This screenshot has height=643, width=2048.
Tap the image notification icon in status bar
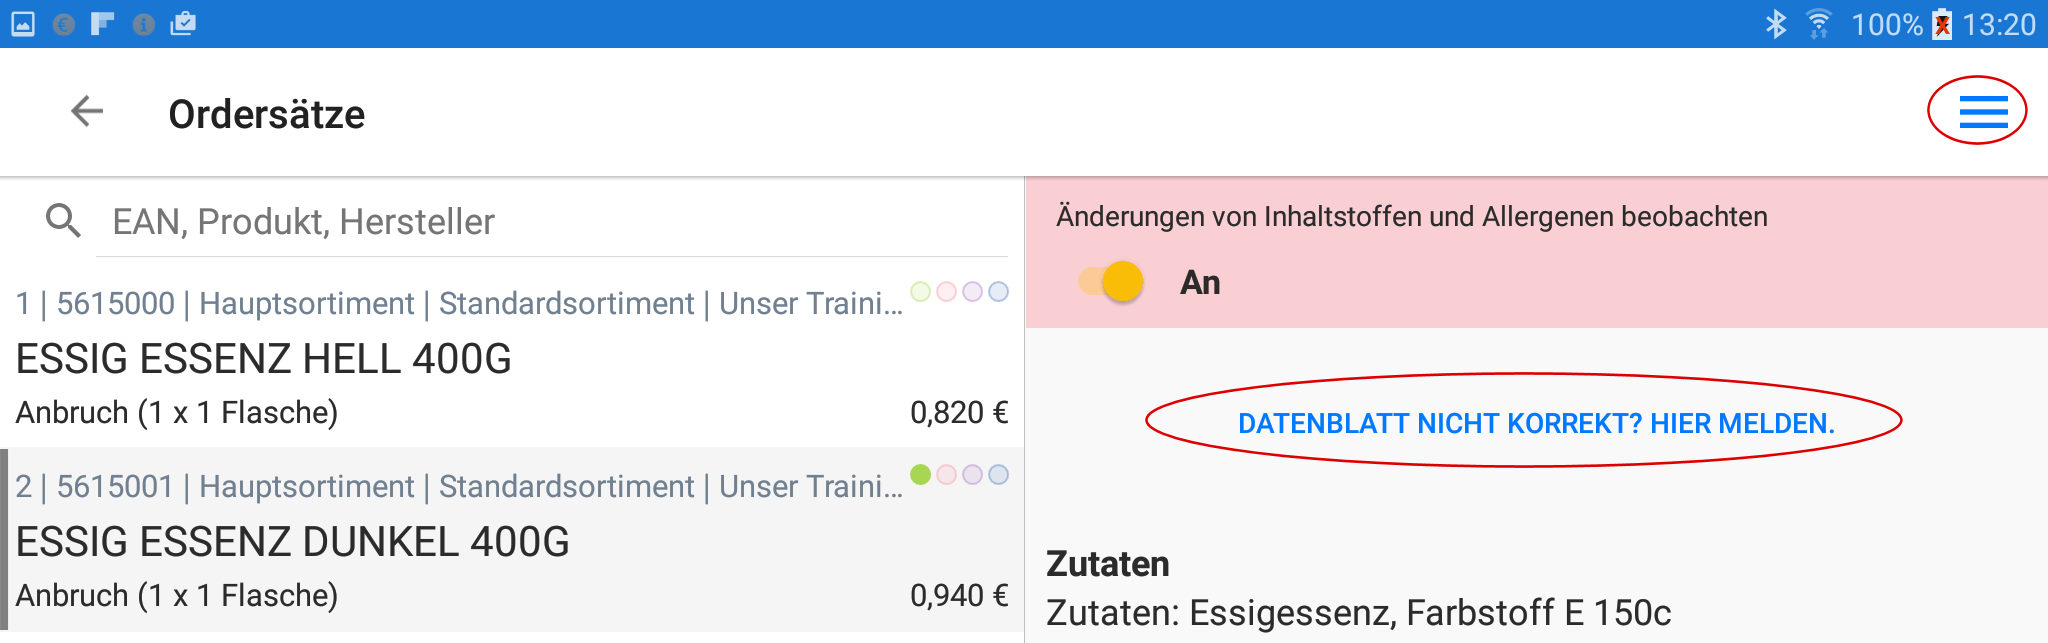23,24
